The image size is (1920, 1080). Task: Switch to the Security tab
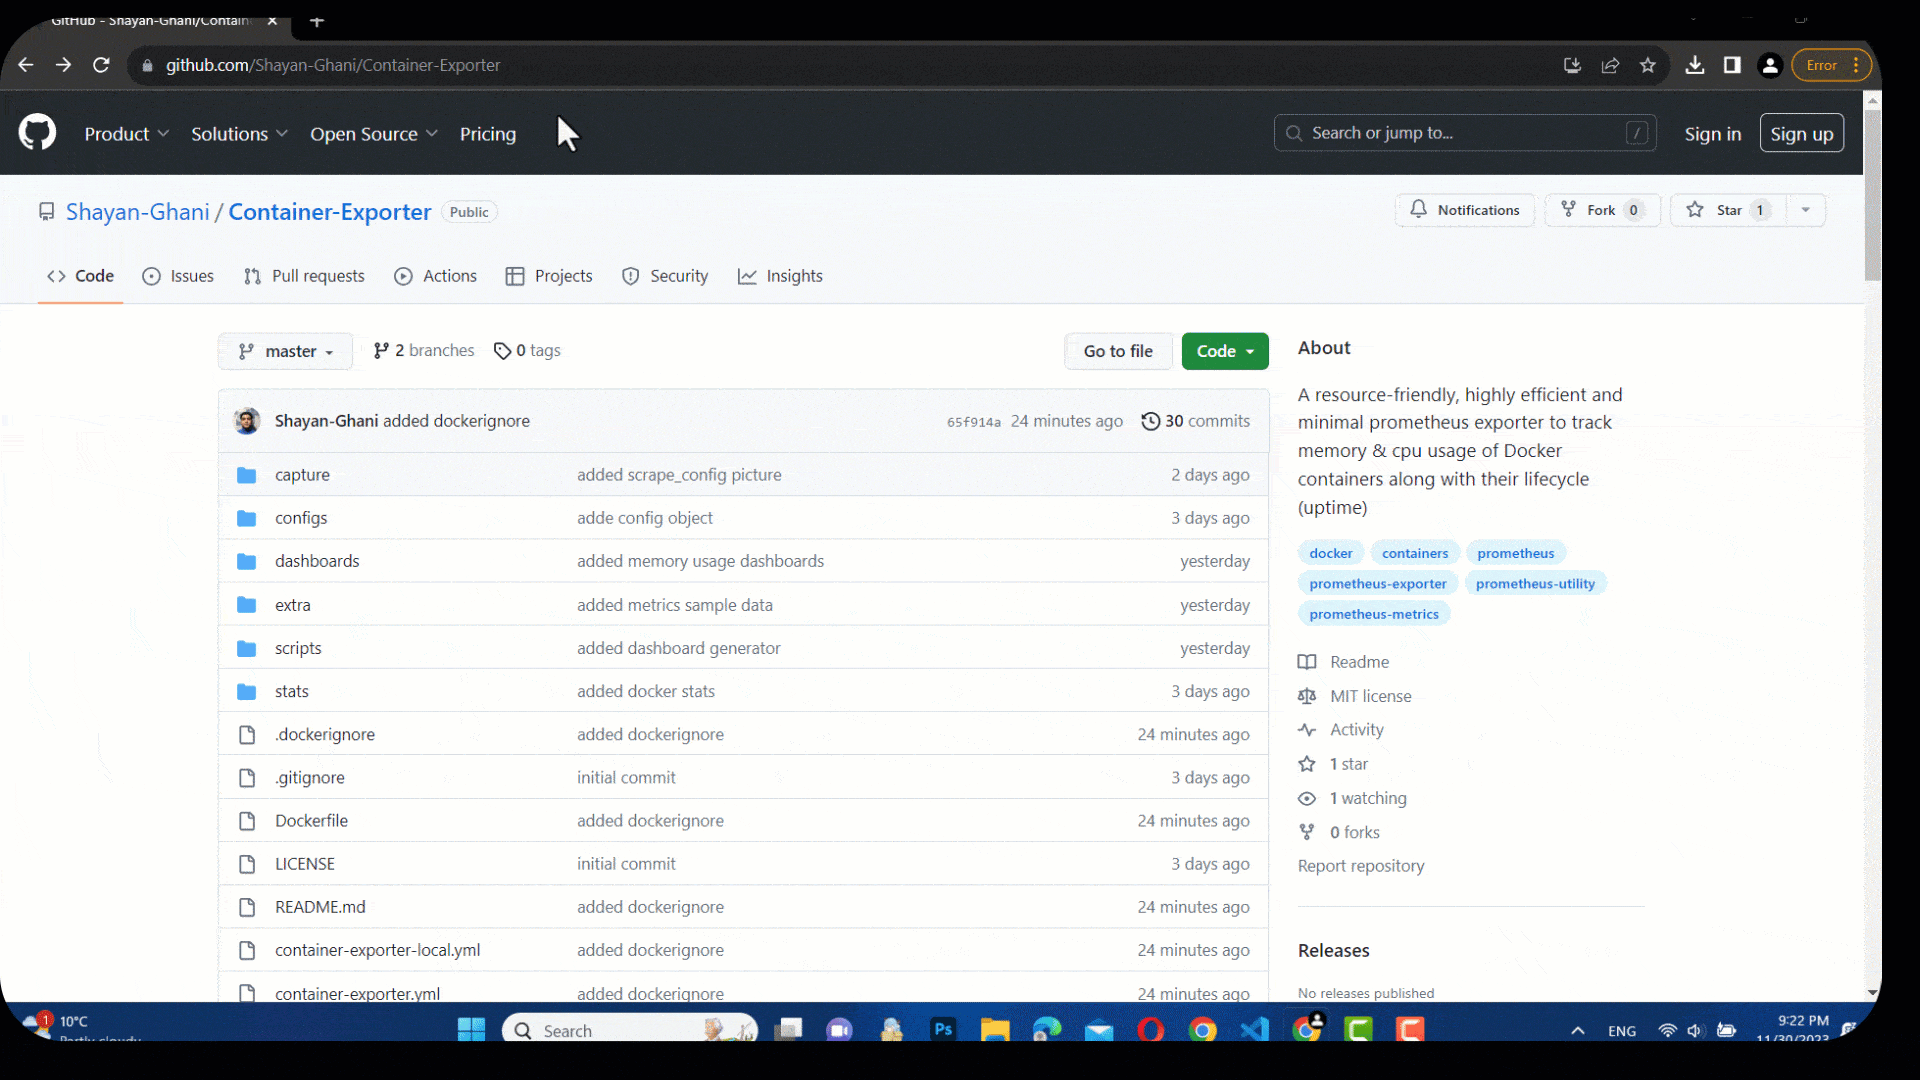665,276
